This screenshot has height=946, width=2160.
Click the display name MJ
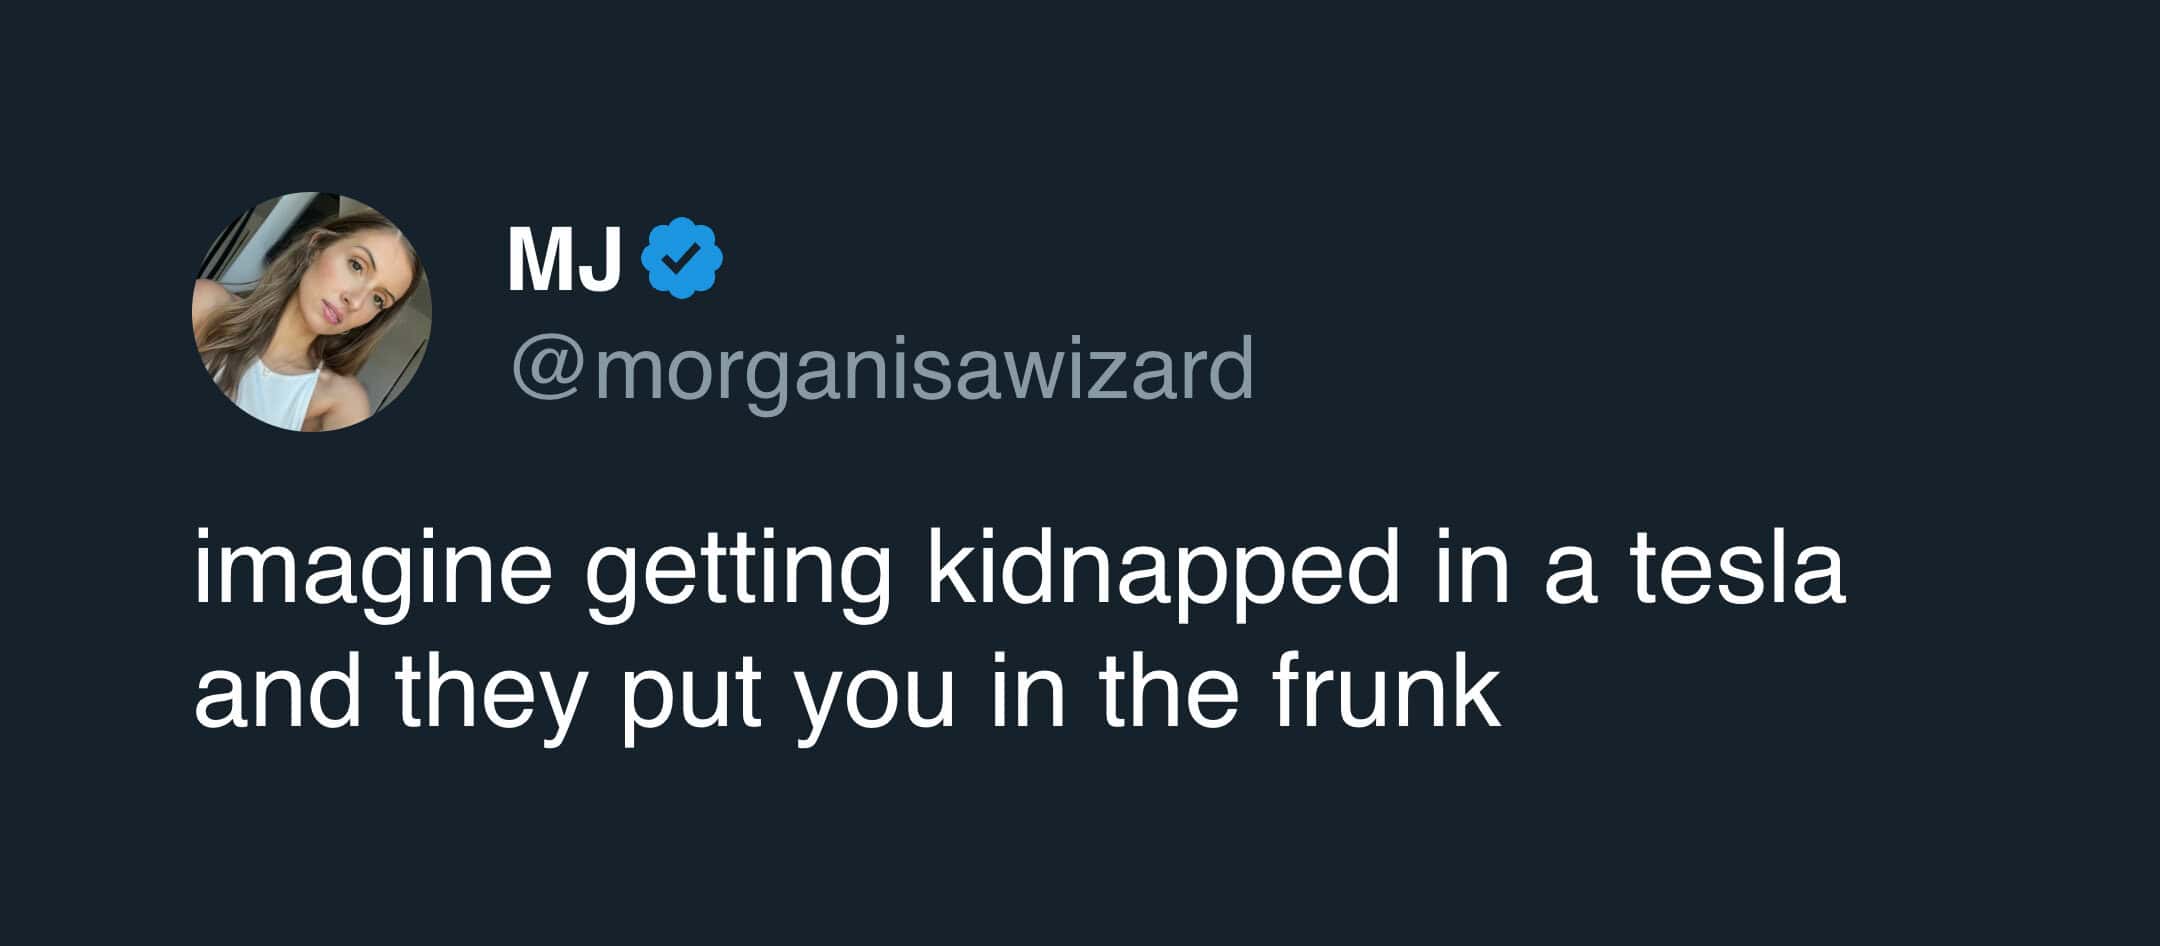coord(564,260)
